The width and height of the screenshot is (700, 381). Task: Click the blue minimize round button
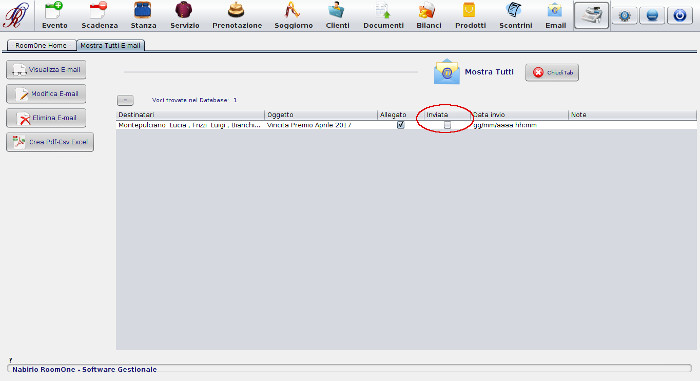(x=652, y=16)
